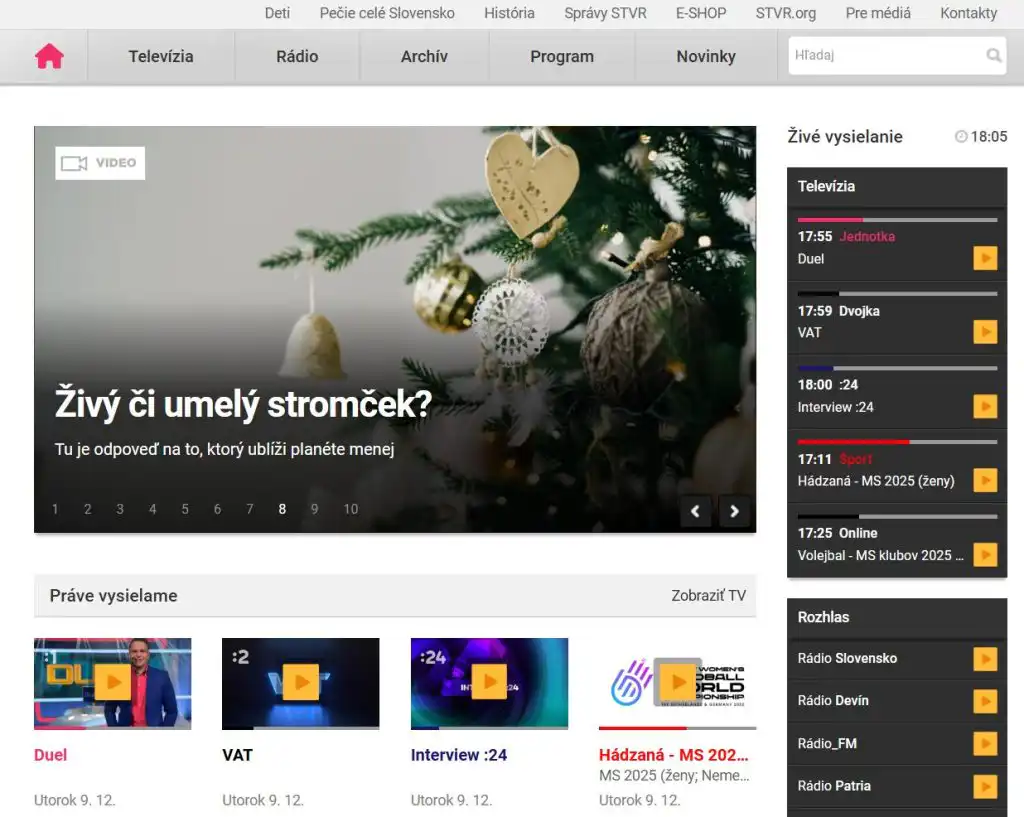The image size is (1024, 817).
Task: Show the previous carousel slide
Action: coord(696,511)
